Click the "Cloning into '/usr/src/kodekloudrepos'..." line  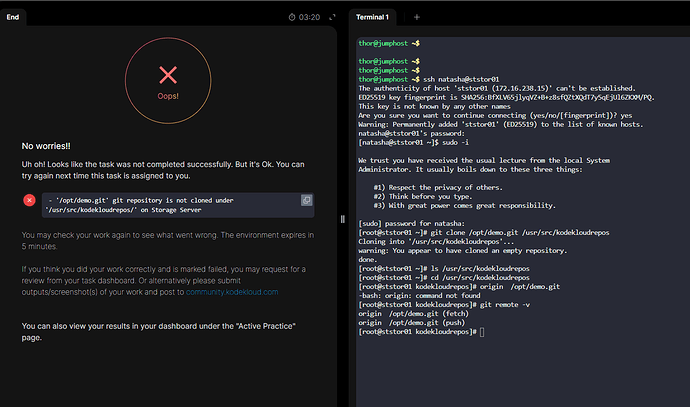pos(436,242)
